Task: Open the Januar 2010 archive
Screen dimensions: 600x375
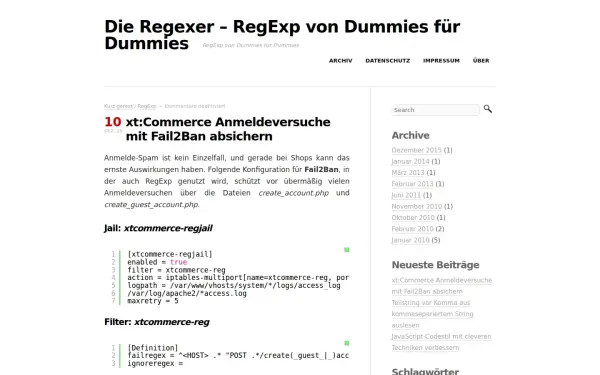Action: 410,240
